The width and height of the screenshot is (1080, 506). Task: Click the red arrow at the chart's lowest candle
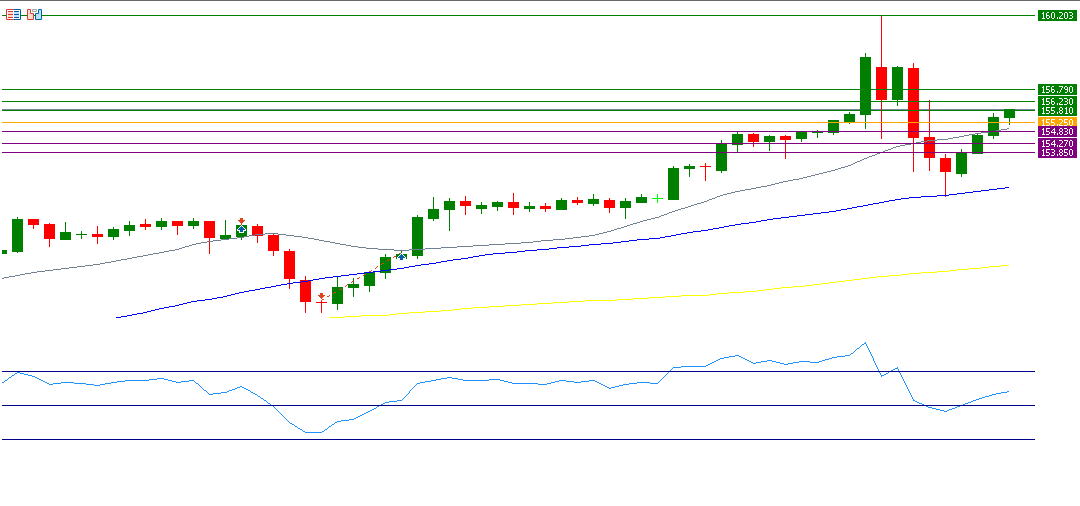coord(321,296)
